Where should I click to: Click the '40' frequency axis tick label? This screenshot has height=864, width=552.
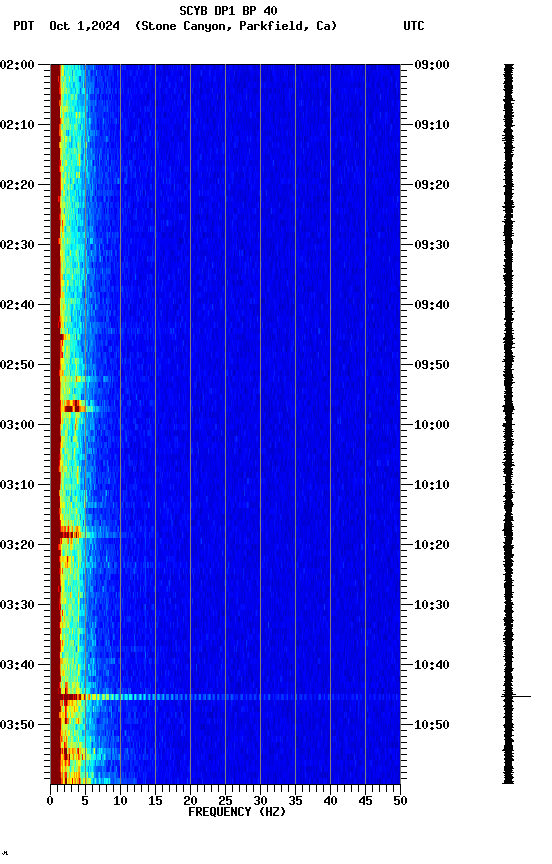pos(330,801)
